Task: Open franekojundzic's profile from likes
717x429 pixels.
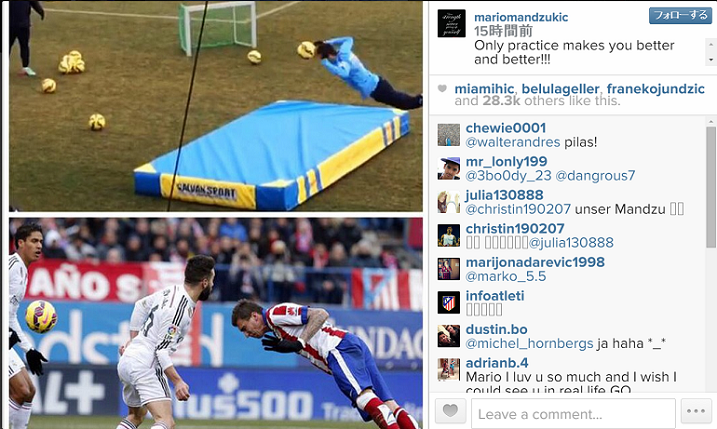Action: coord(656,89)
